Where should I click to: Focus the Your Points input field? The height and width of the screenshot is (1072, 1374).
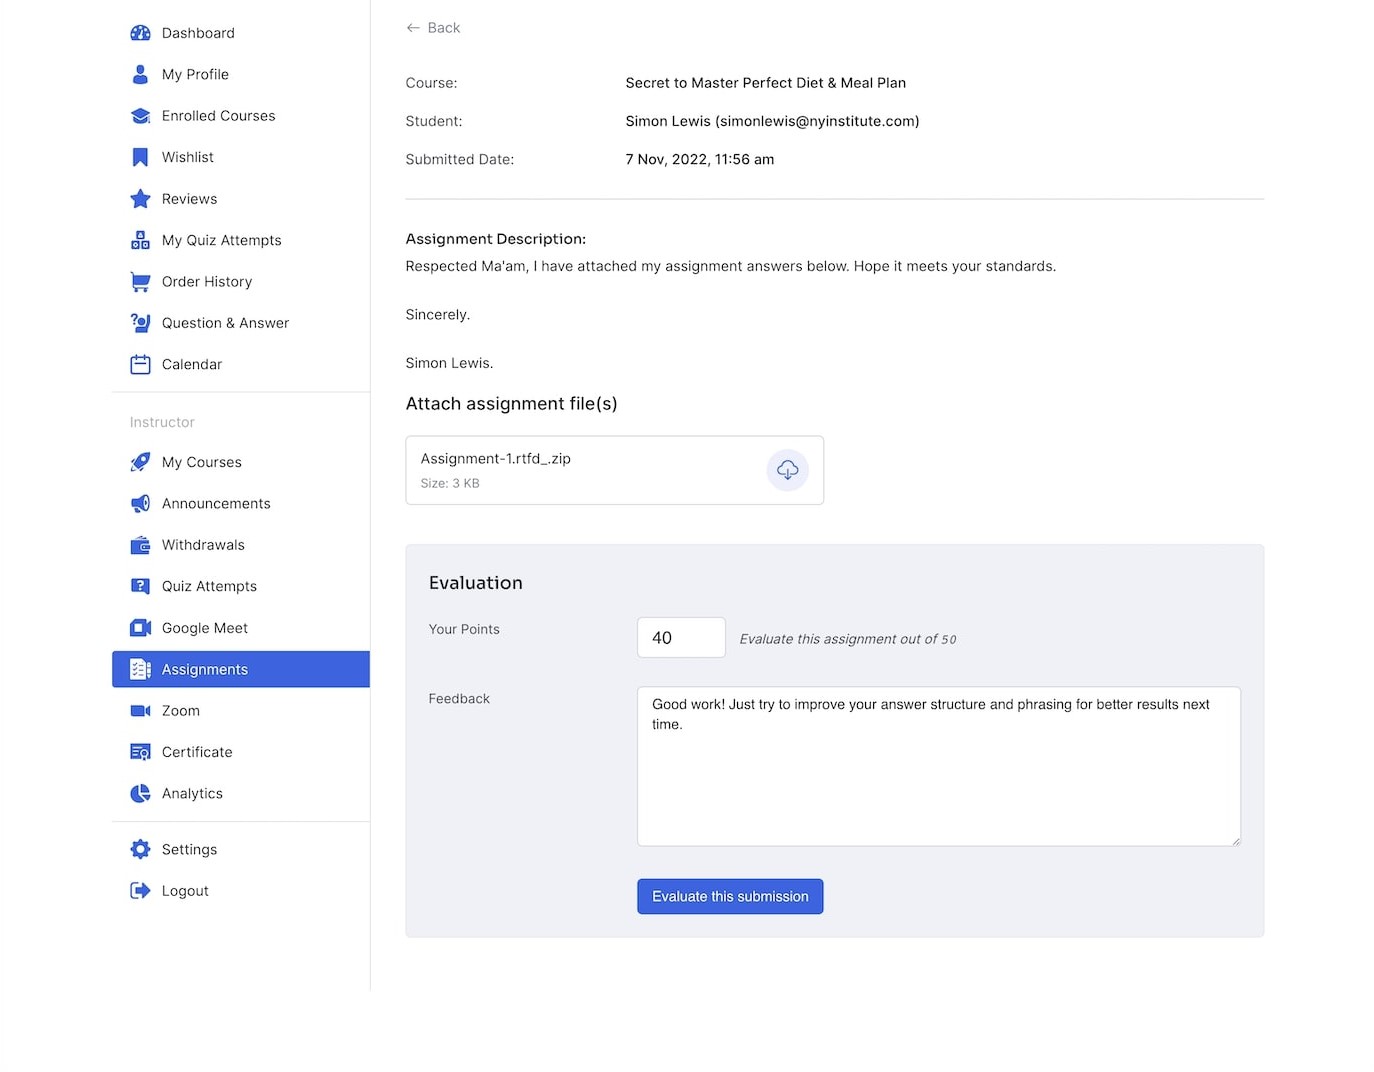coord(681,638)
